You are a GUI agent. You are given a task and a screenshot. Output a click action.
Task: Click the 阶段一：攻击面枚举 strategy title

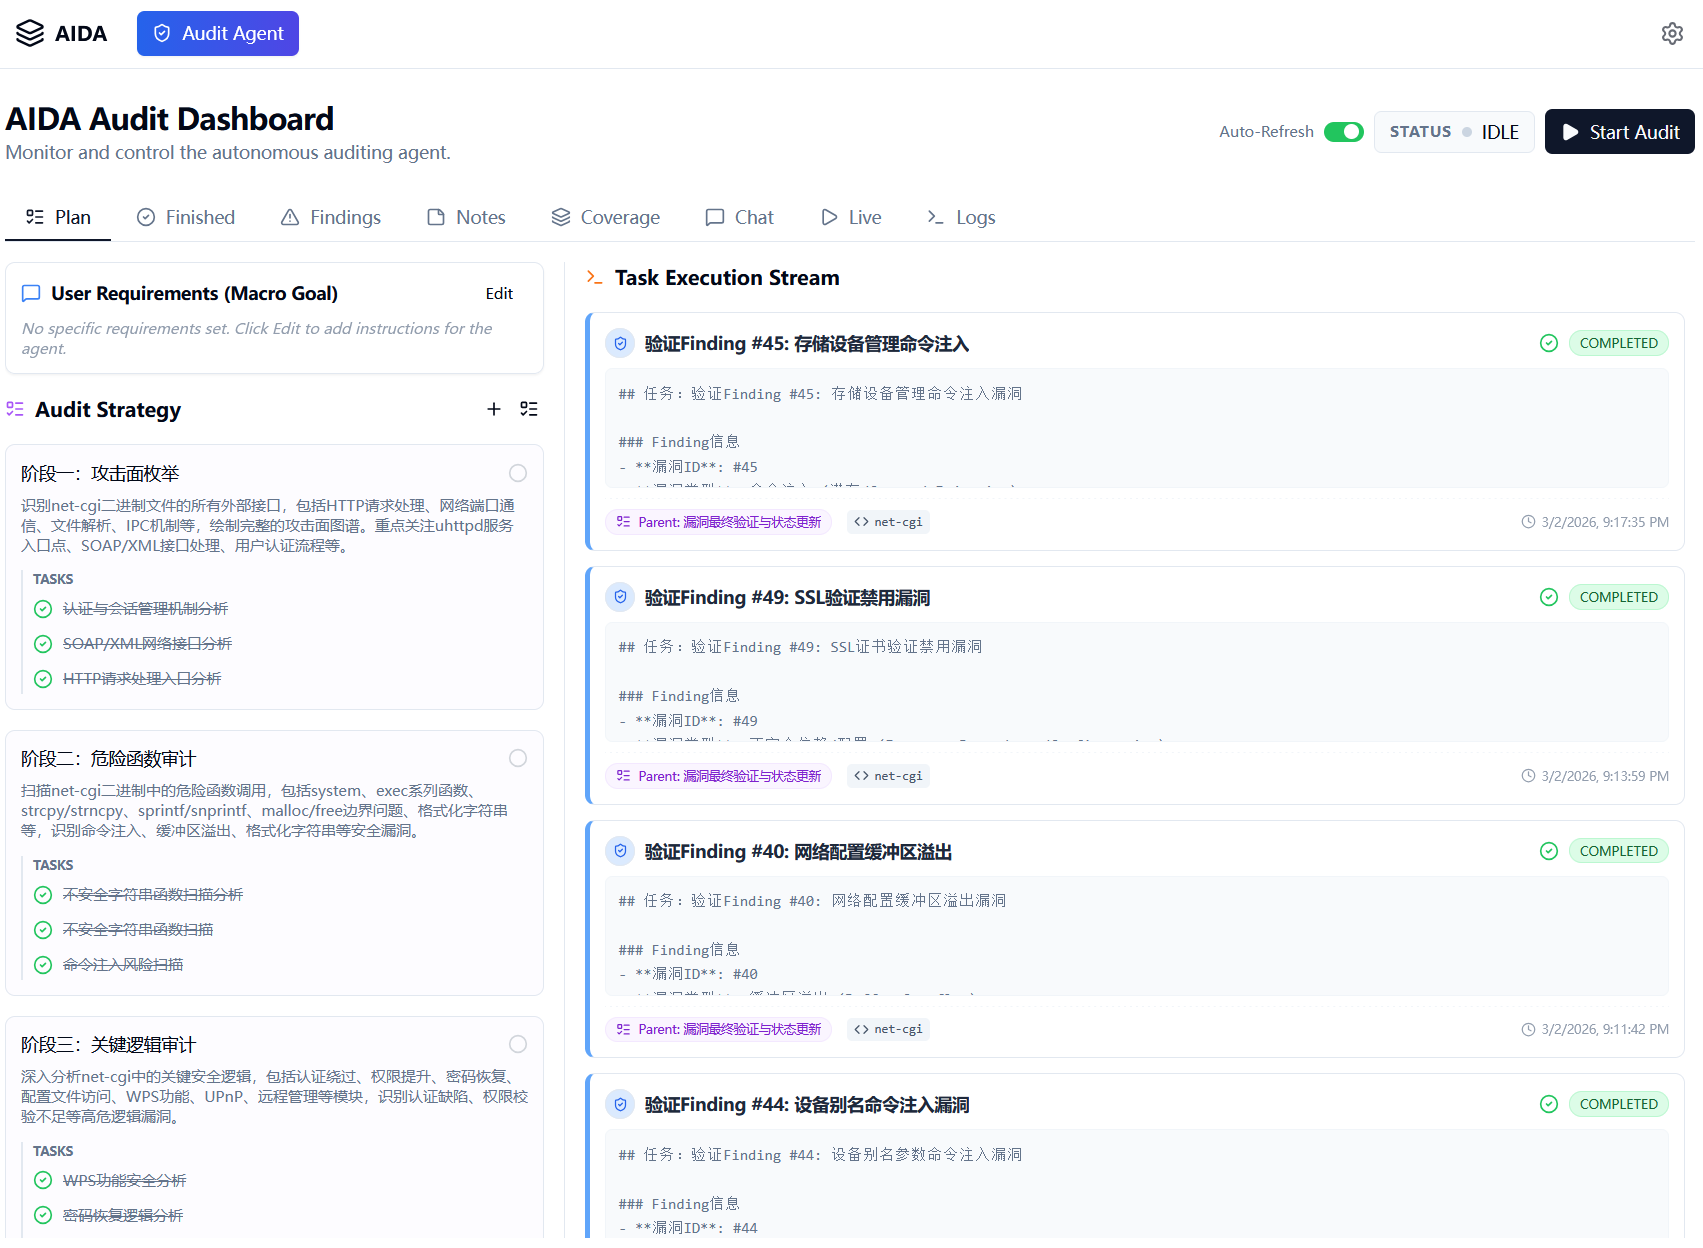[x=100, y=473]
